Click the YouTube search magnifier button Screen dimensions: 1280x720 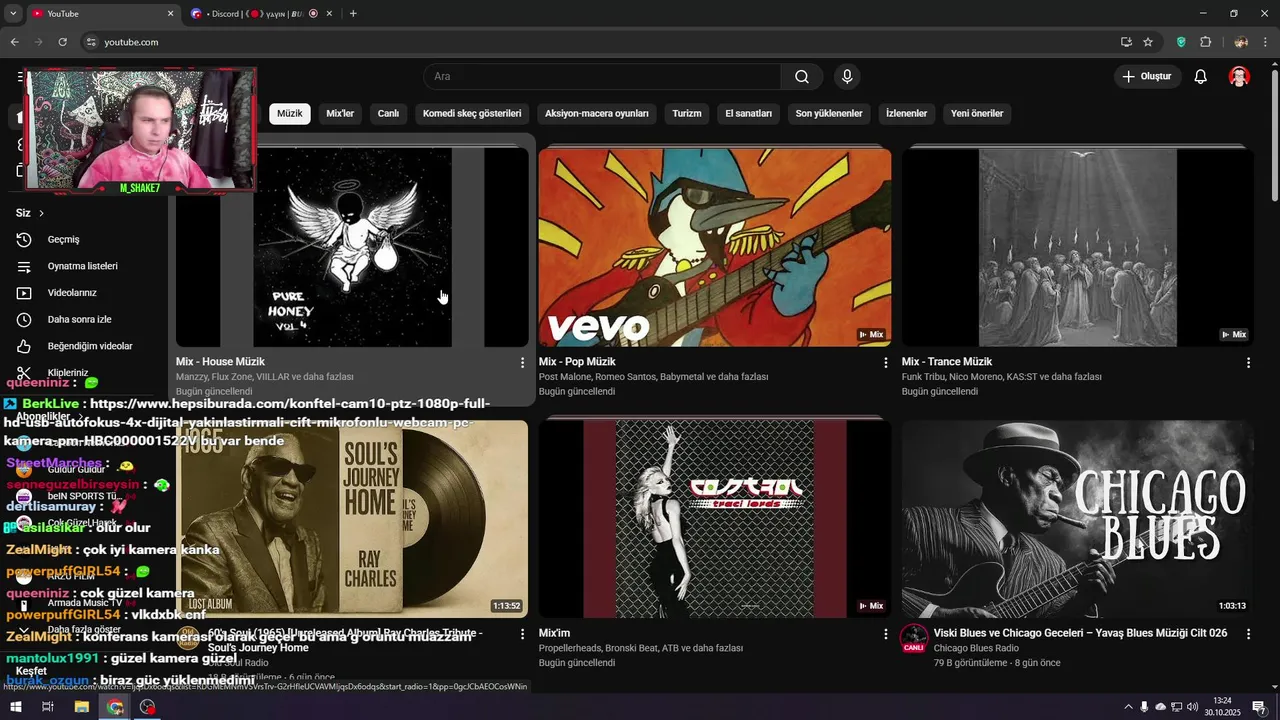[x=802, y=77]
